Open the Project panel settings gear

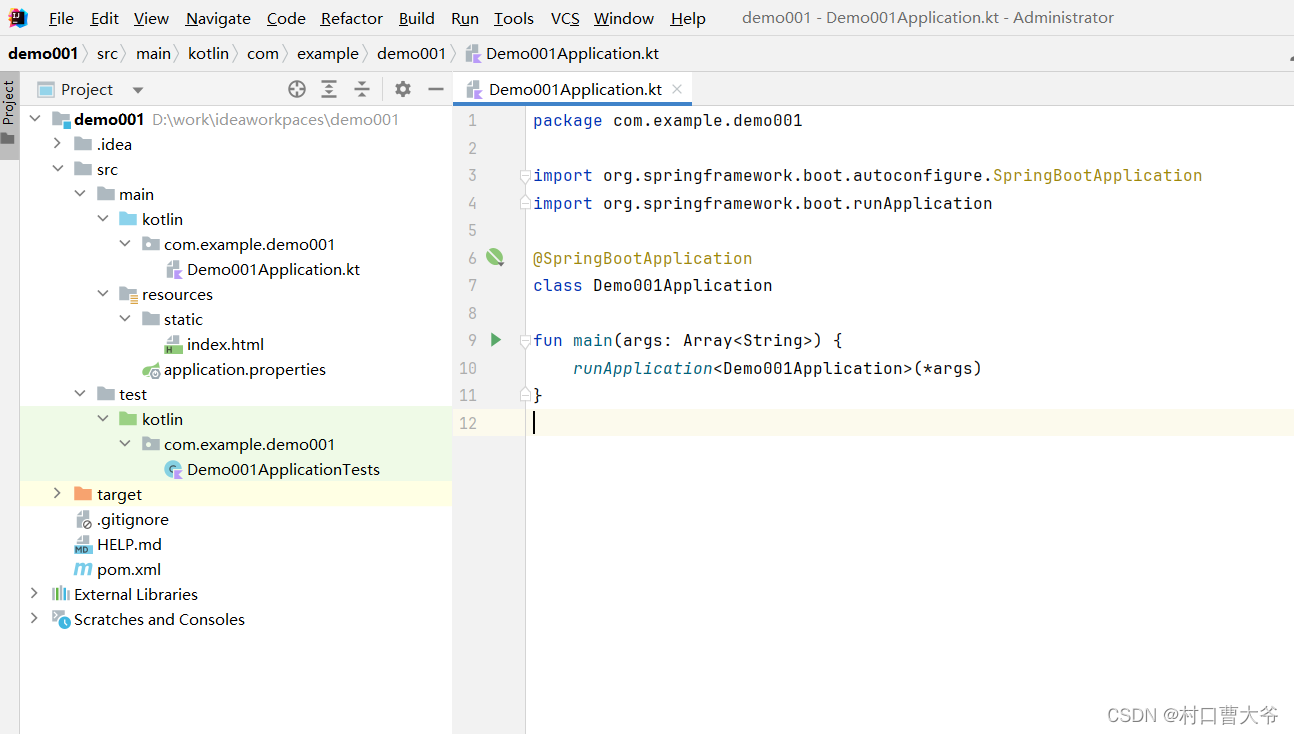pyautogui.click(x=402, y=89)
